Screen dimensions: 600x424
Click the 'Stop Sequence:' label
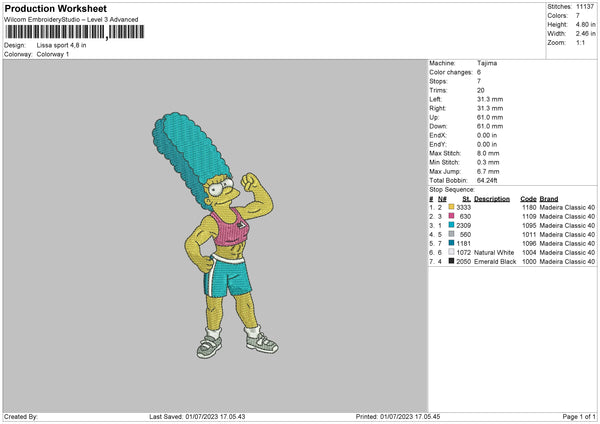(452, 190)
